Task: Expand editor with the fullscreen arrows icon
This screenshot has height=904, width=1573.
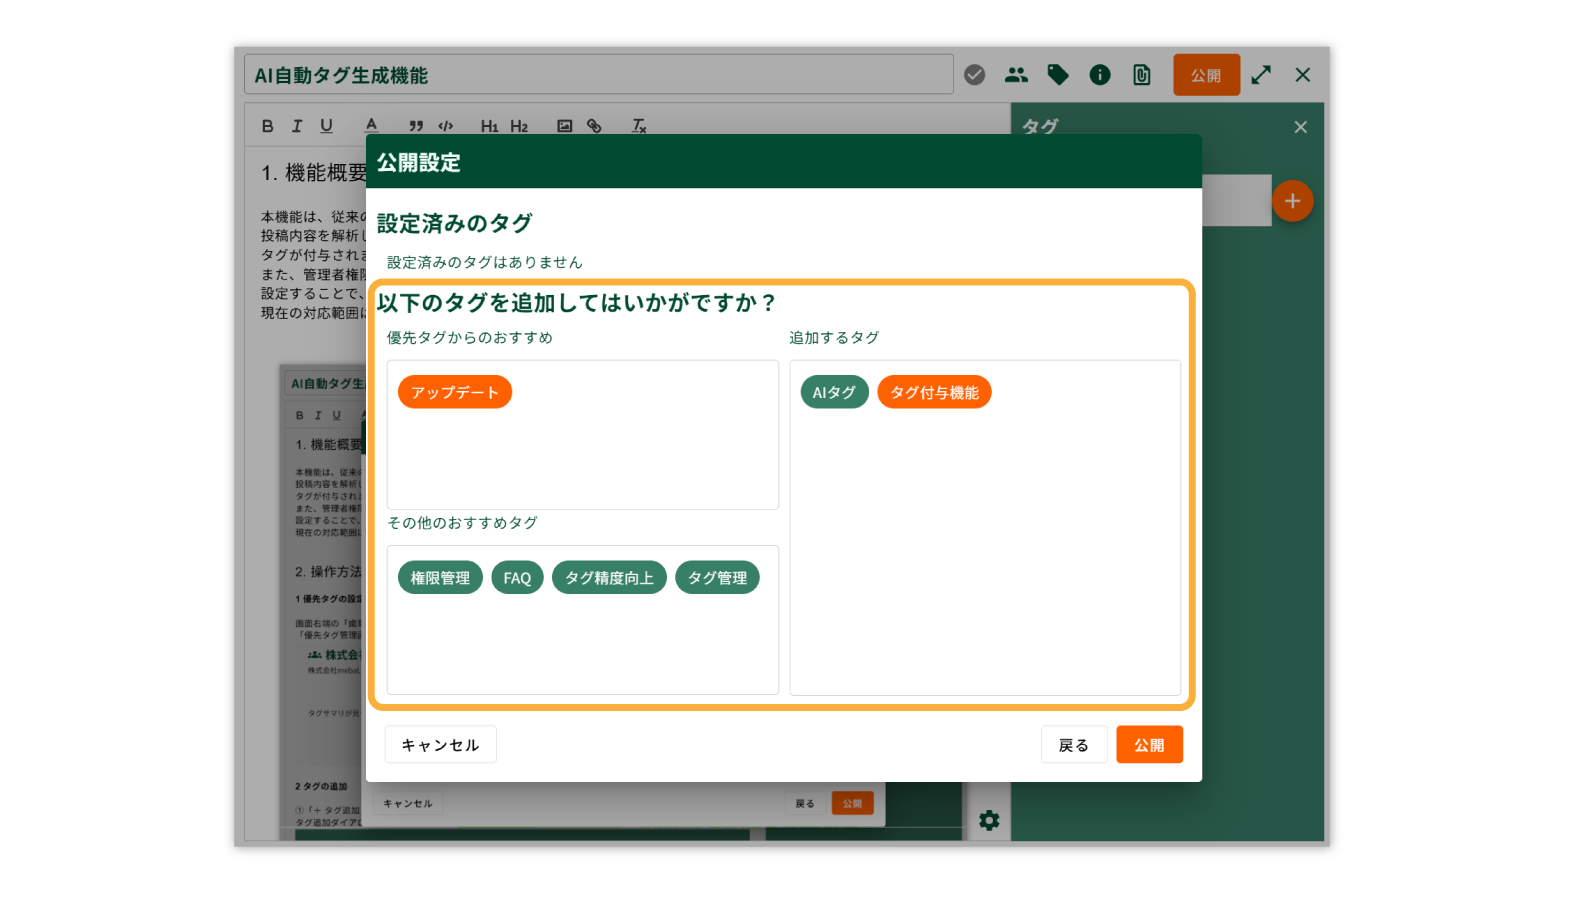Action: pyautogui.click(x=1261, y=75)
